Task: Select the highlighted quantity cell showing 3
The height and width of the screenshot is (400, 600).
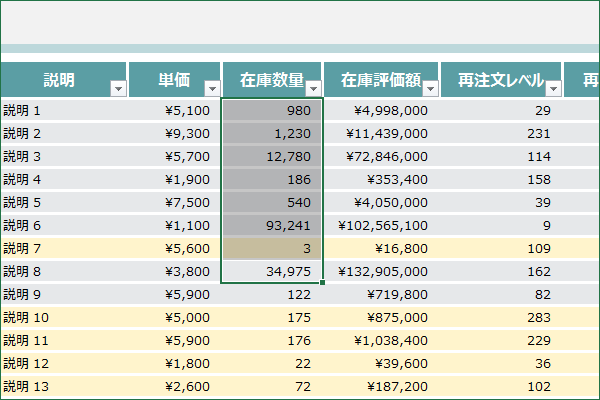Action: [x=272, y=248]
